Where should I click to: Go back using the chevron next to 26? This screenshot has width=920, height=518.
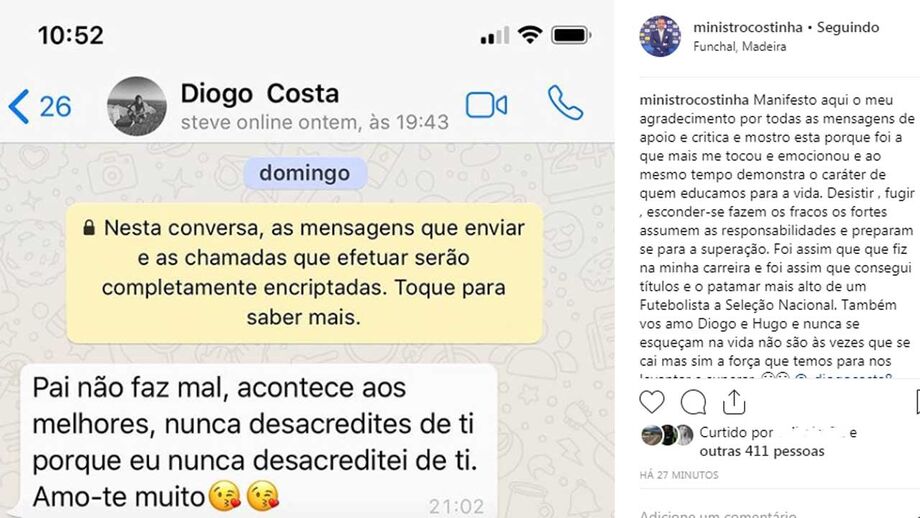[19, 106]
